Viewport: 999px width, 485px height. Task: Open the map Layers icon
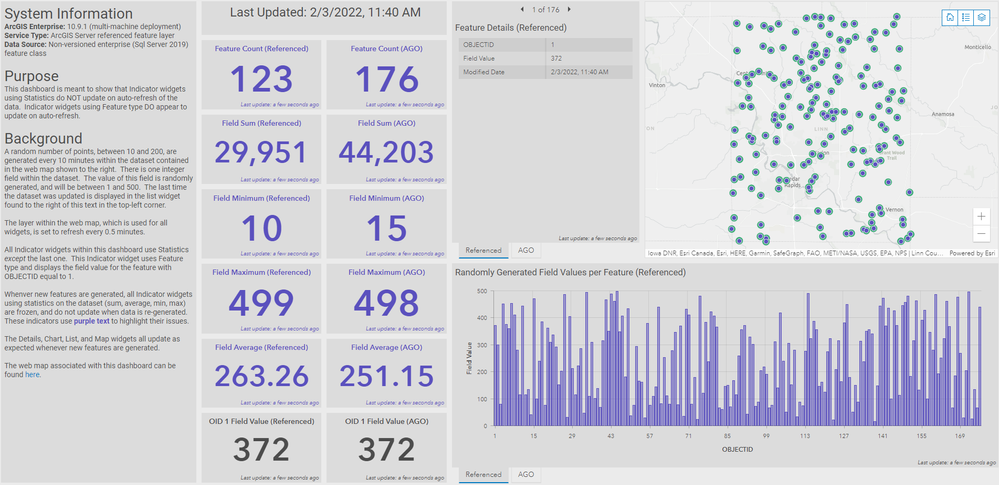(982, 17)
